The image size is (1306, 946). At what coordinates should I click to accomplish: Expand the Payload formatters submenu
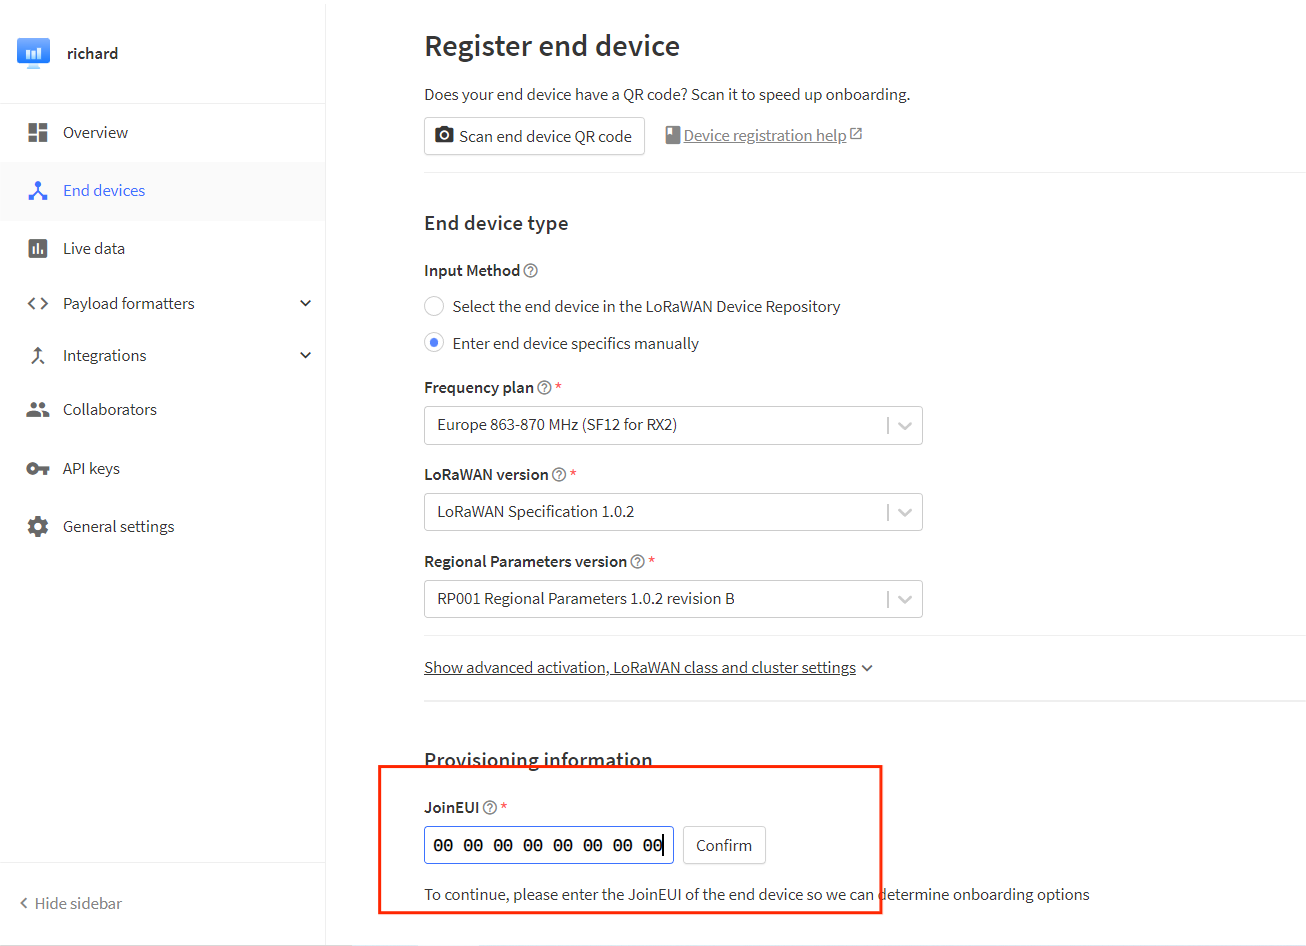click(x=305, y=304)
